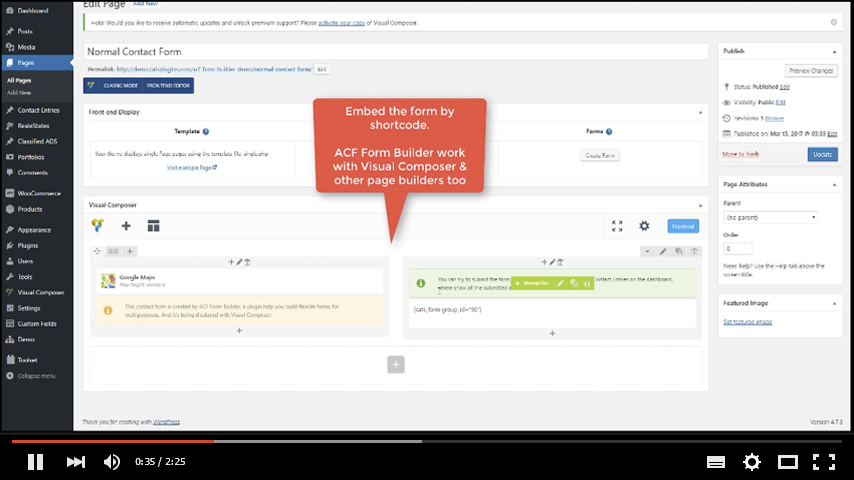Open Contact Entries menu
This screenshot has height=480, width=854.
tap(38, 110)
